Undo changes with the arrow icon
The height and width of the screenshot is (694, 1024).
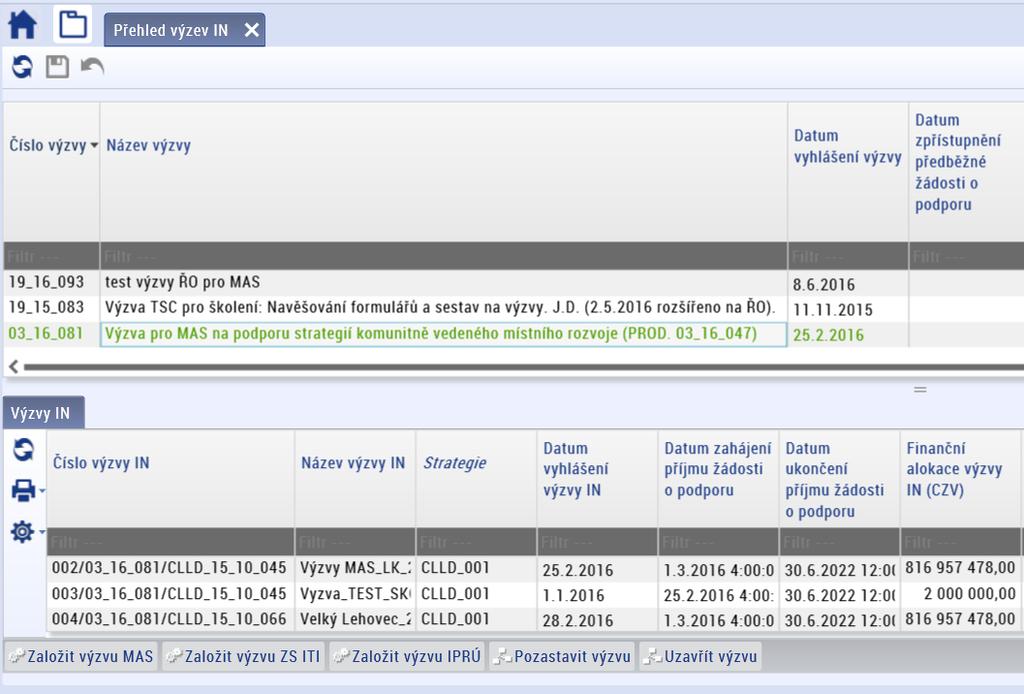click(92, 67)
